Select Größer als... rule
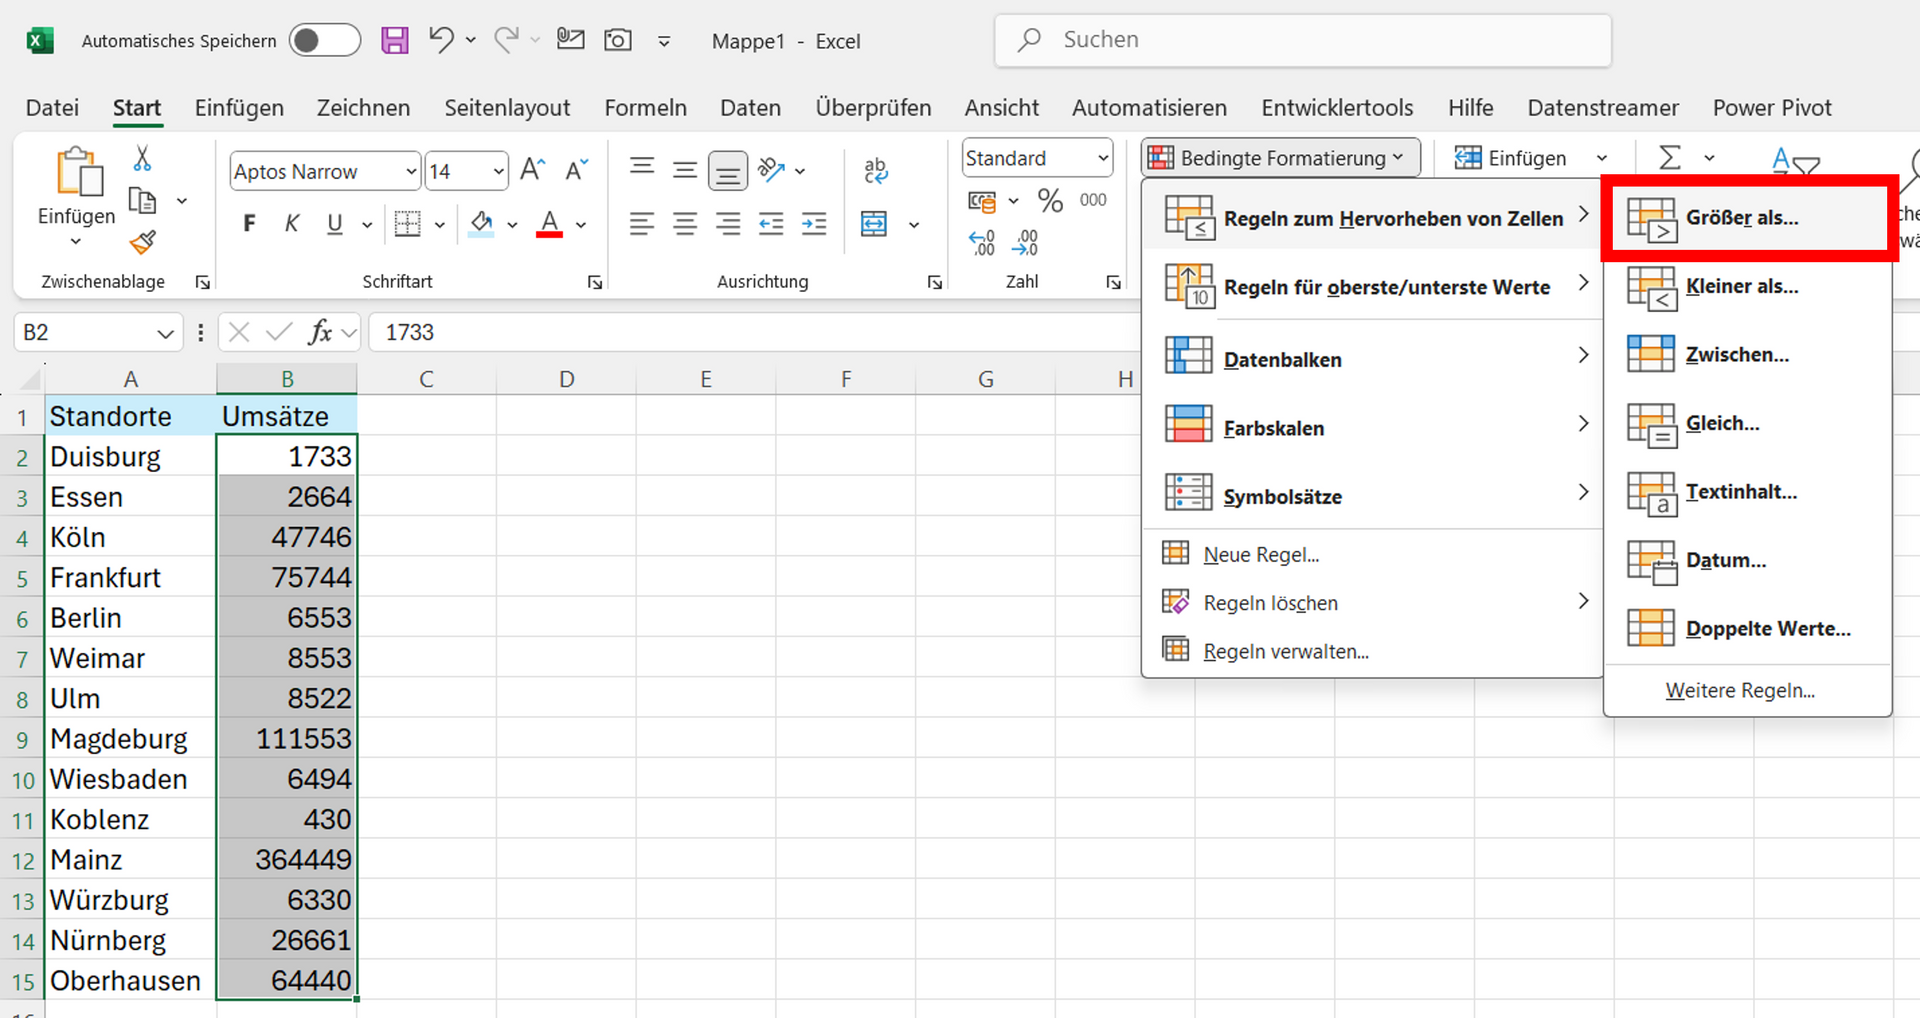Image resolution: width=1920 pixels, height=1018 pixels. [1749, 218]
